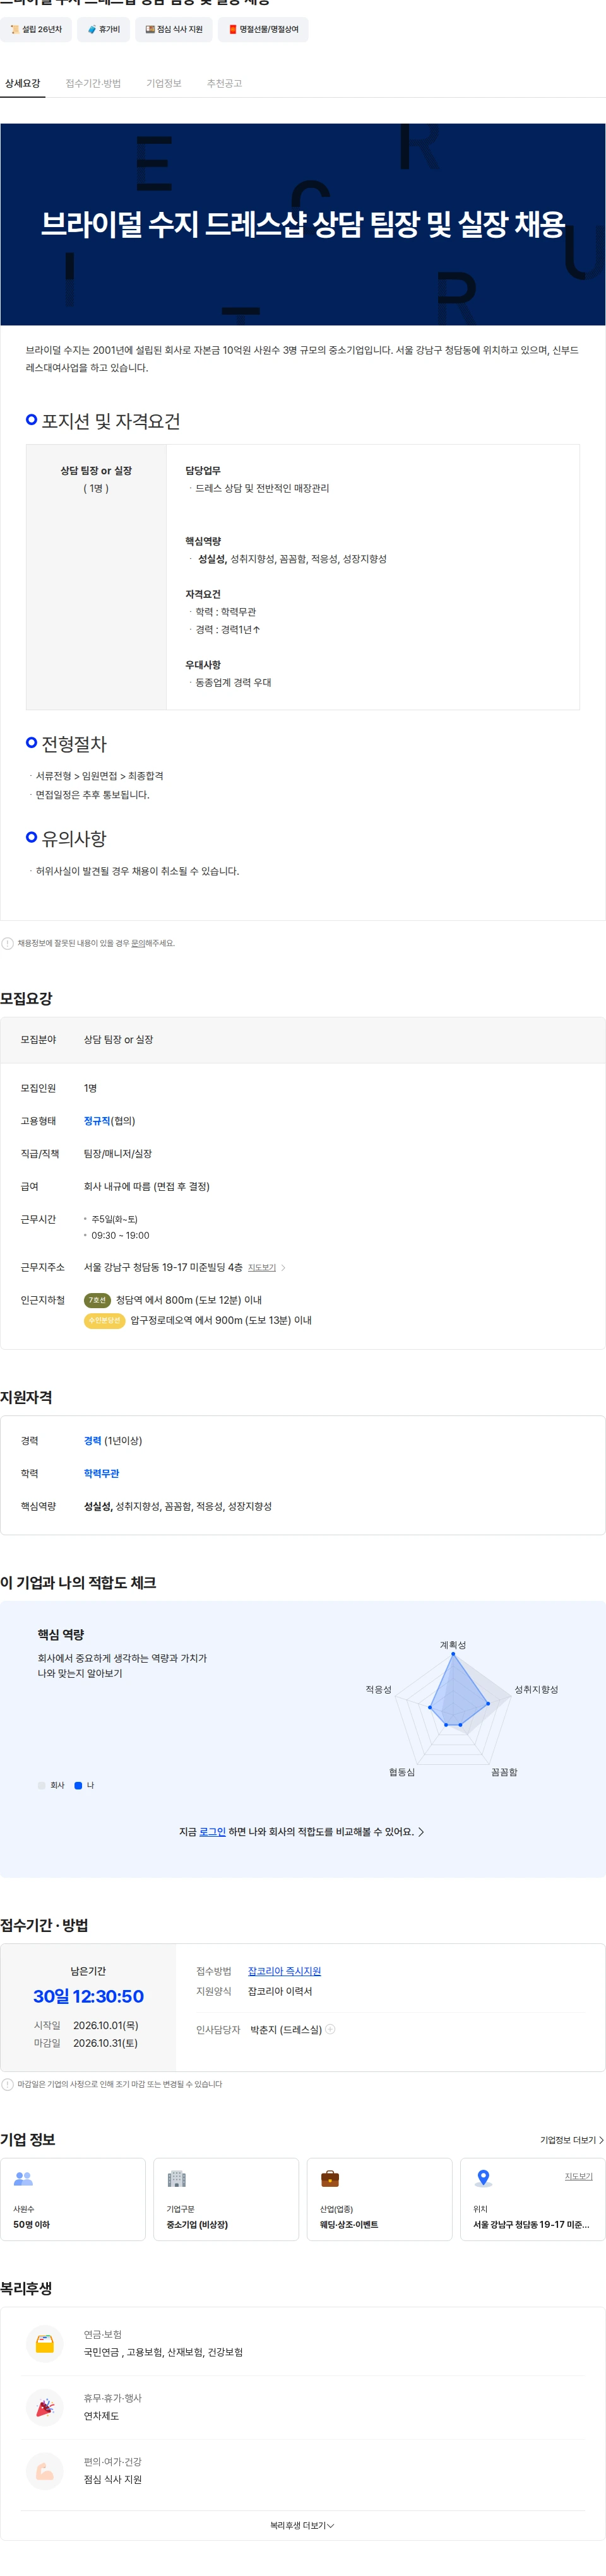Click the 학력무관 education link
This screenshot has width=606, height=2576.
click(x=101, y=1474)
